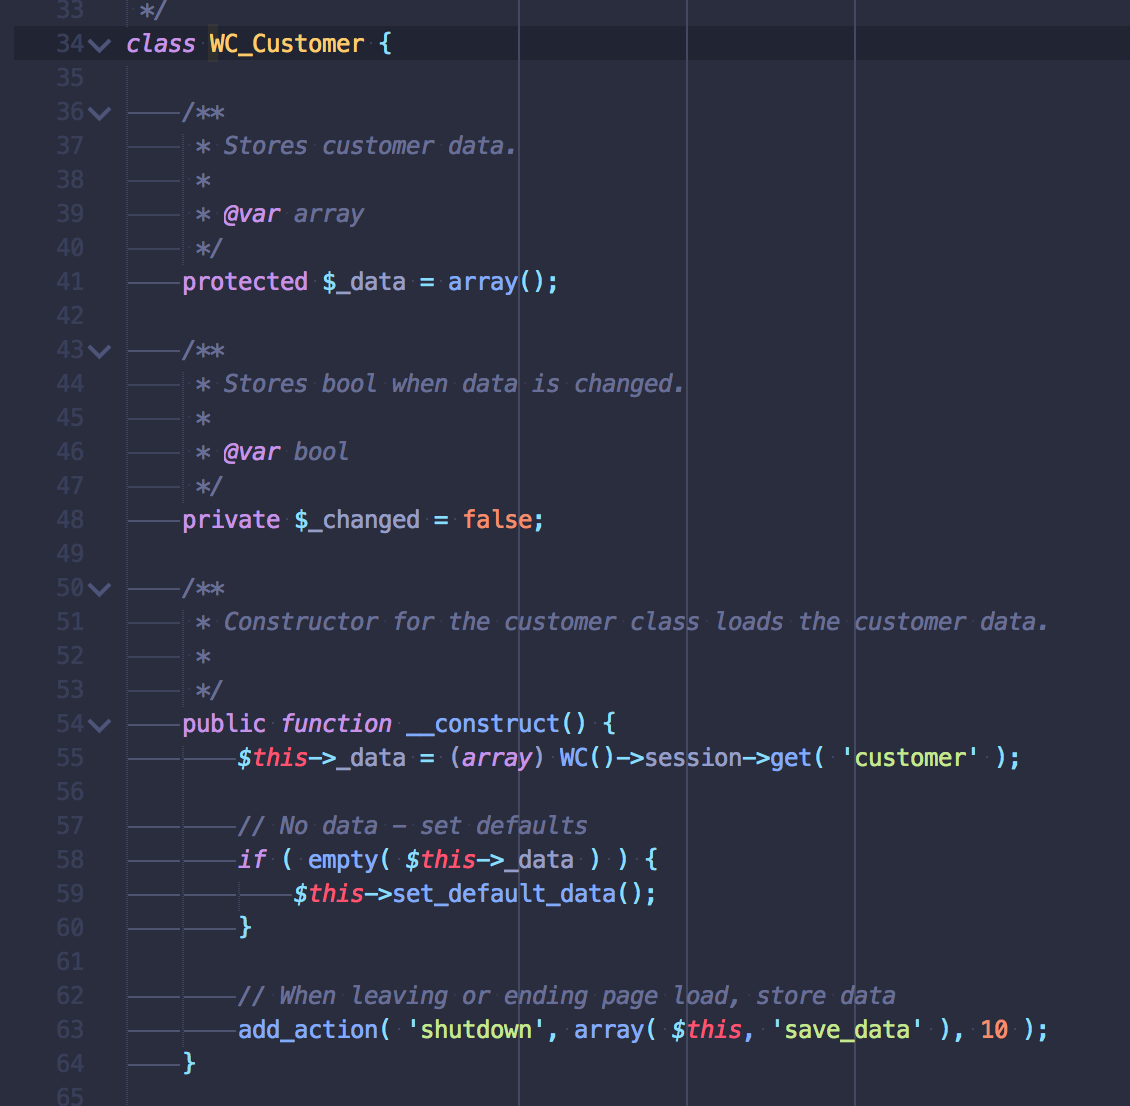Click the 'if' keyword on line 58
Image resolution: width=1130 pixels, height=1106 pixels.
(252, 860)
